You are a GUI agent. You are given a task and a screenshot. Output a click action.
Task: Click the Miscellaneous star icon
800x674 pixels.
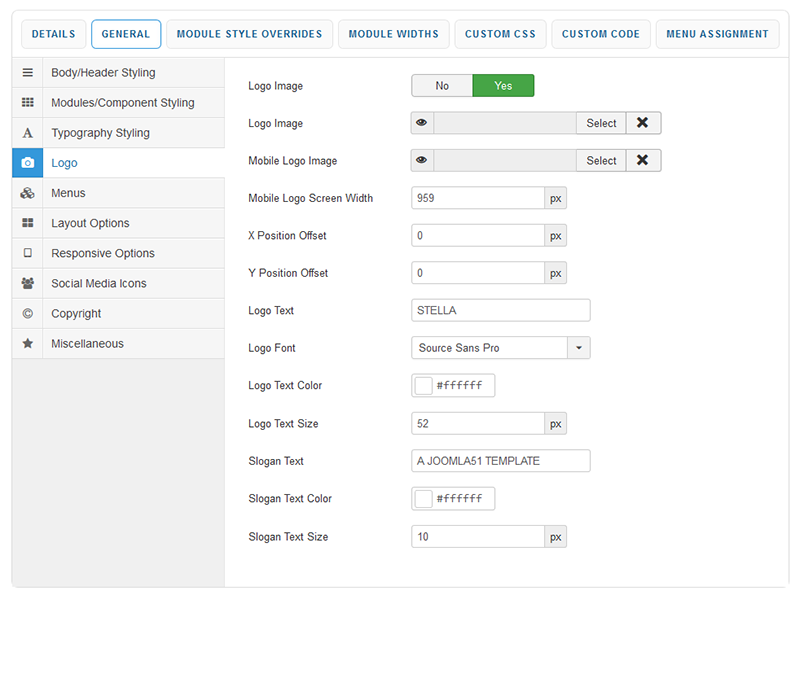tap(27, 343)
